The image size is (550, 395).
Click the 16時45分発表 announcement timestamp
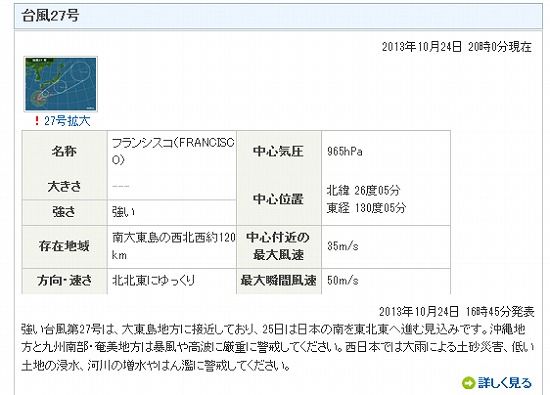point(456,312)
